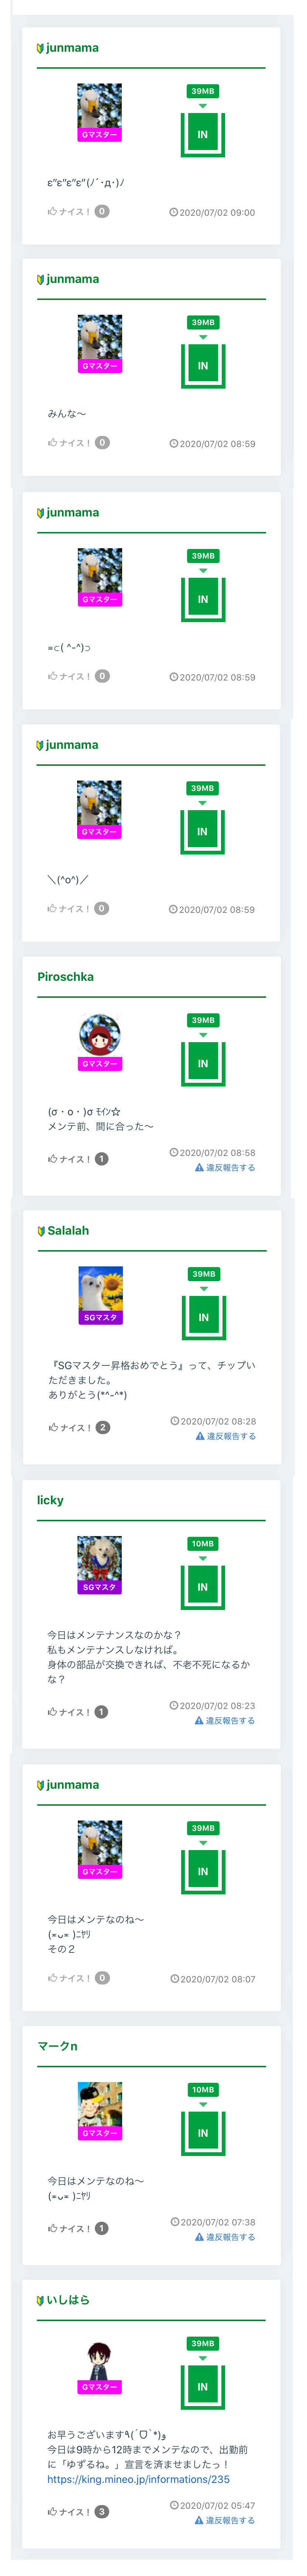Report Salalah's post with 違反報告する

pos(226,1436)
